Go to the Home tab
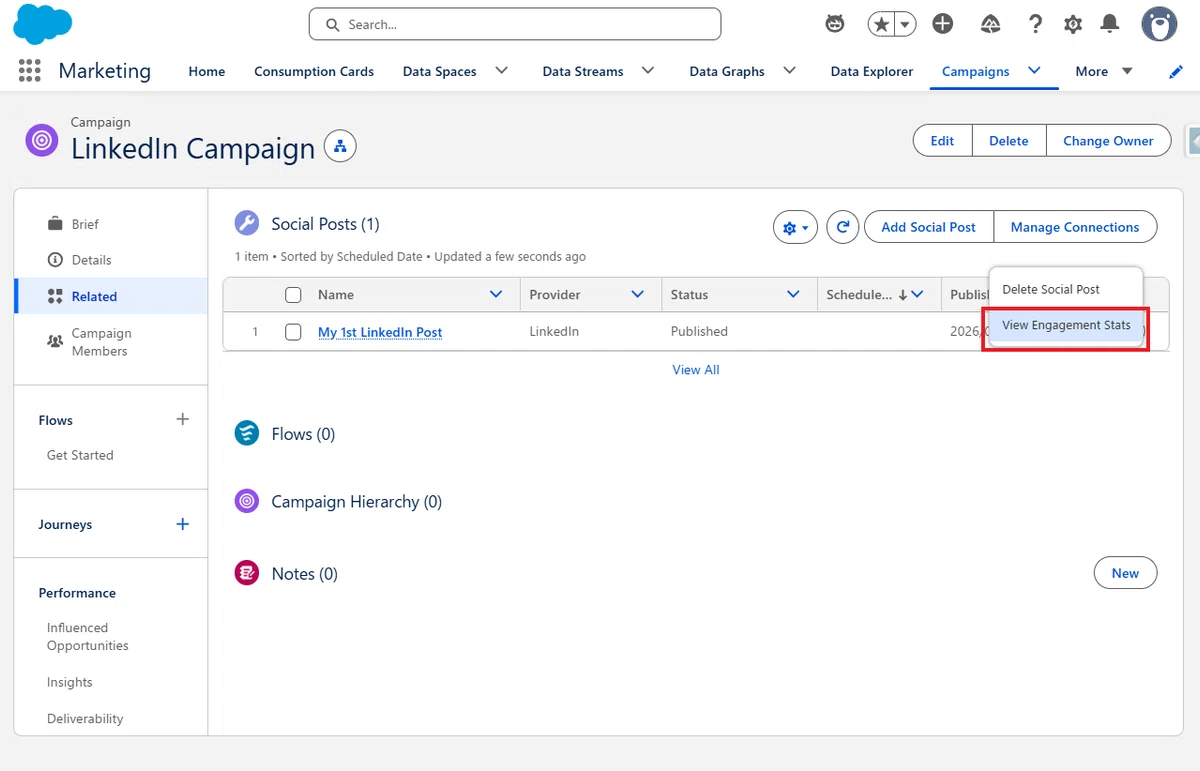1200x771 pixels. [207, 72]
